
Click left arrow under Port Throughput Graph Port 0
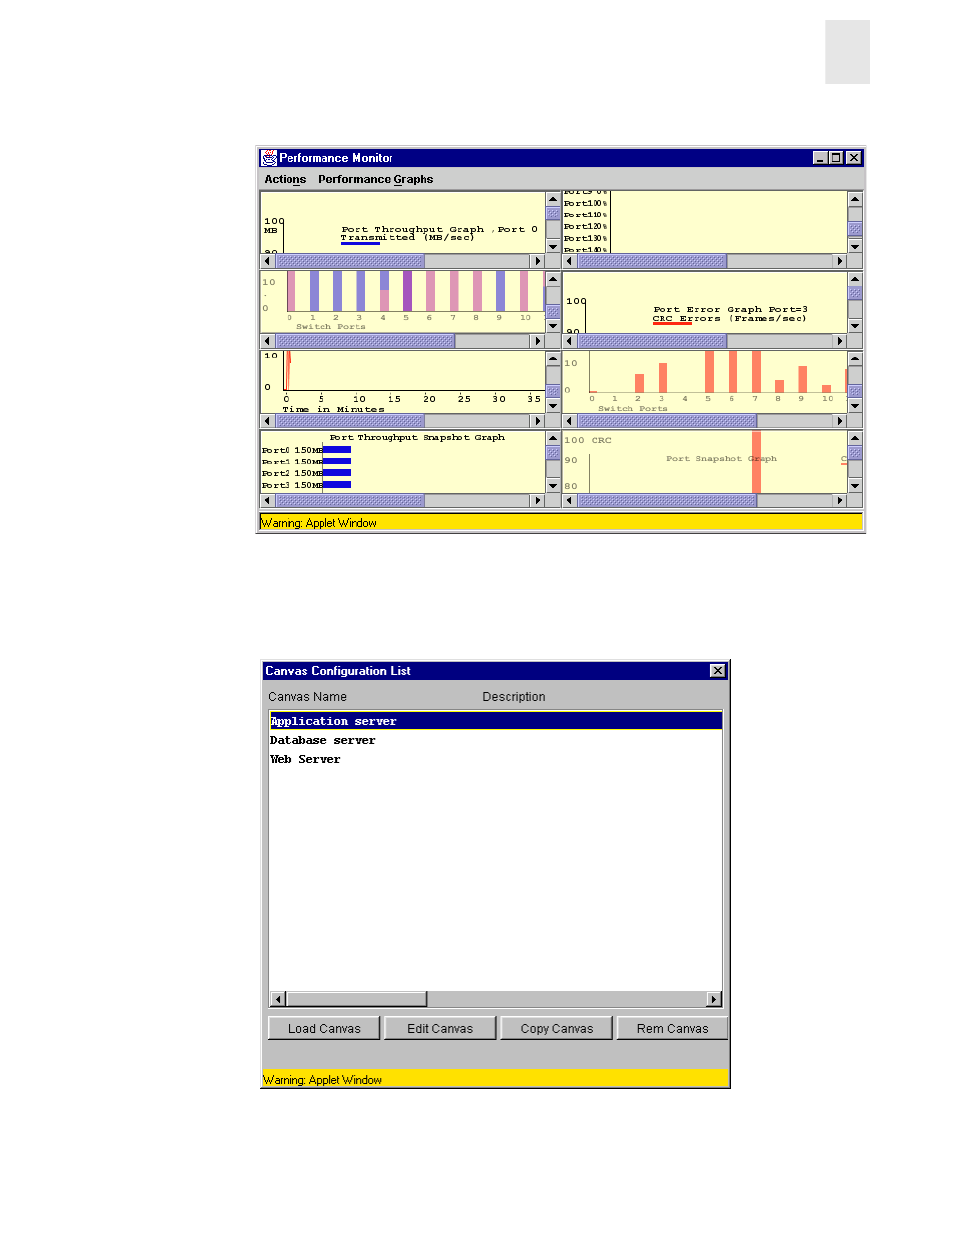(x=267, y=261)
